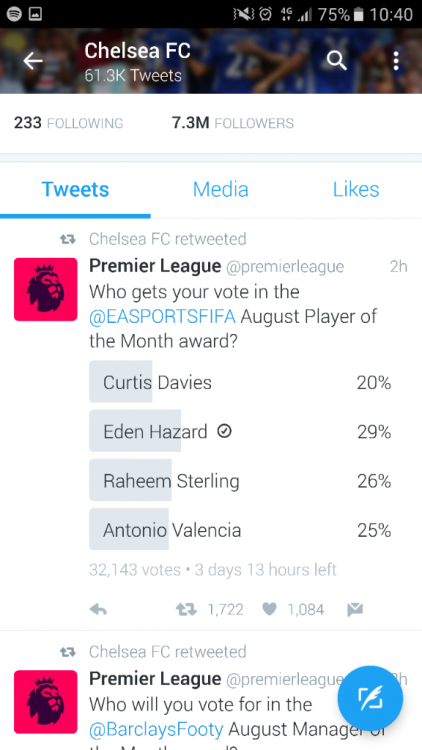Choose Raheem Sterling in the poll
The image size is (422, 750).
[240, 481]
